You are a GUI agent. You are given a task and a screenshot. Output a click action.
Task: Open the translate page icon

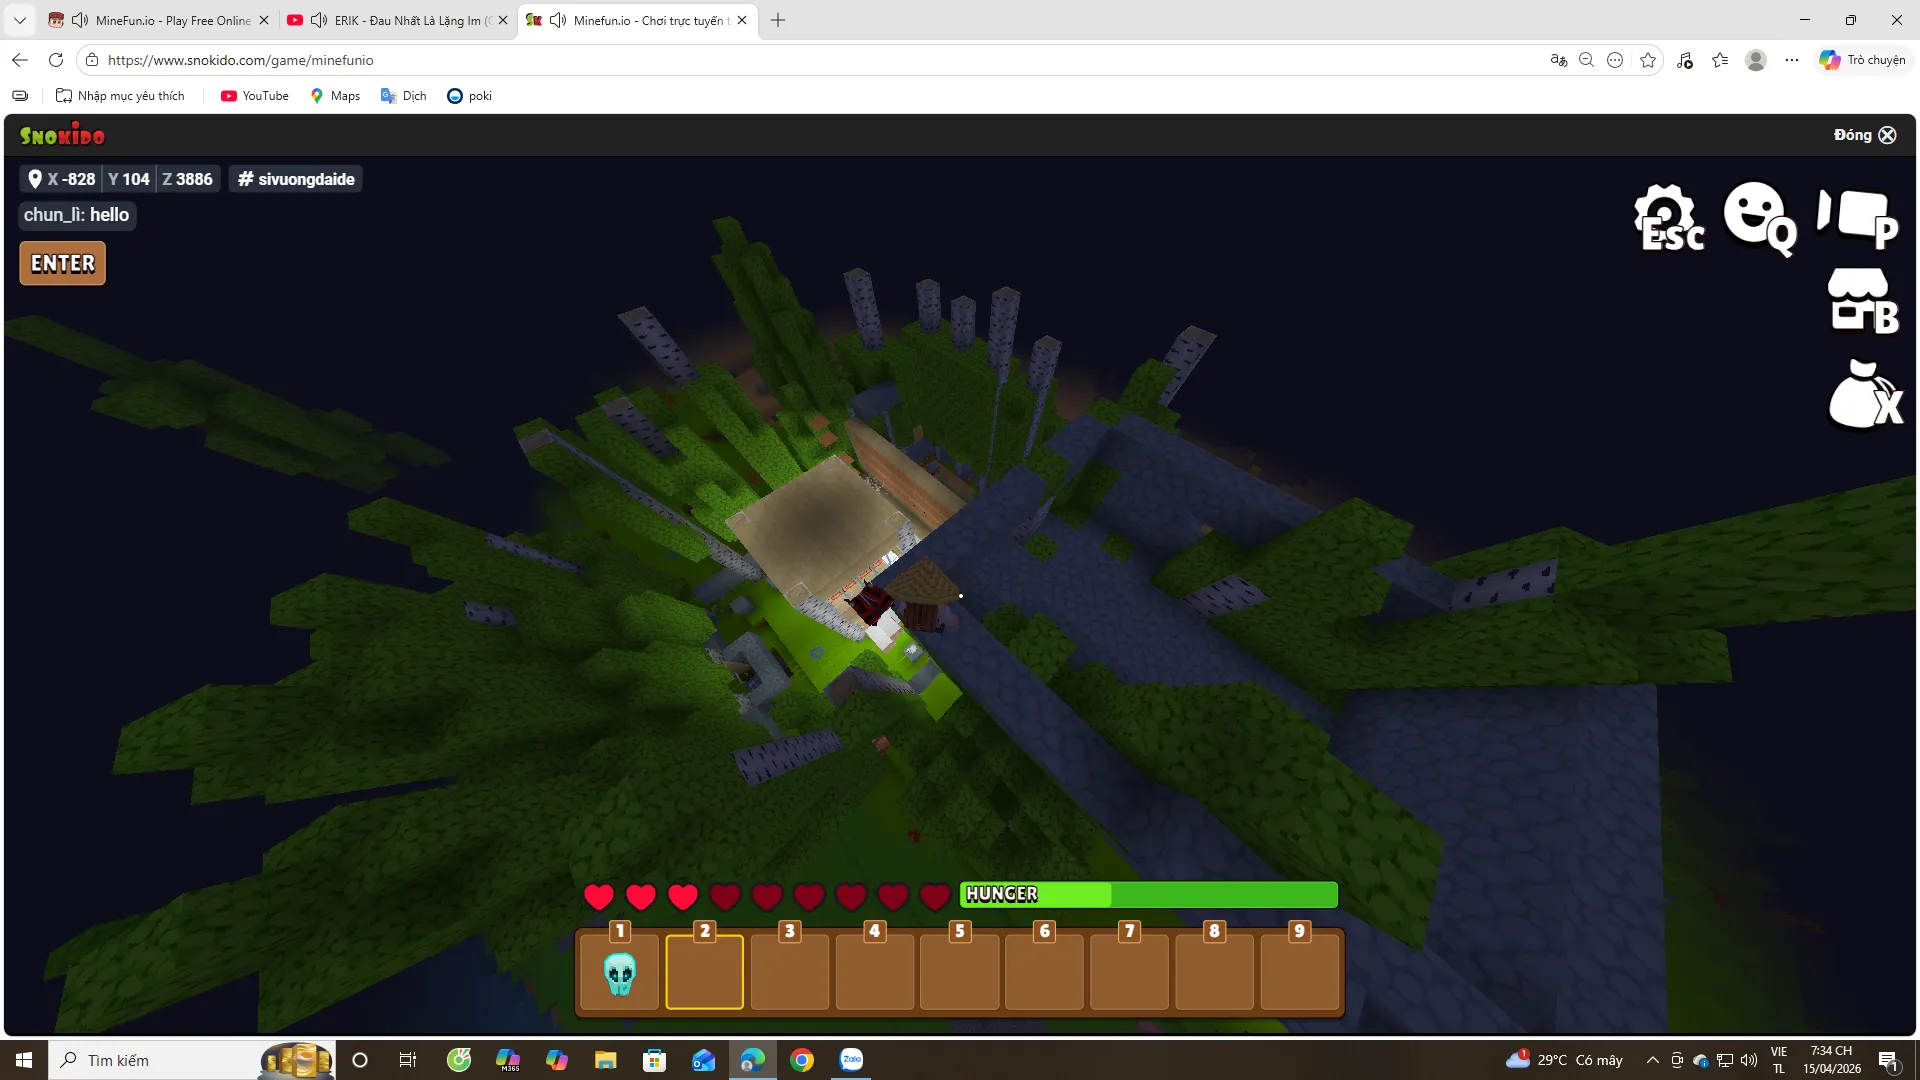point(1558,60)
